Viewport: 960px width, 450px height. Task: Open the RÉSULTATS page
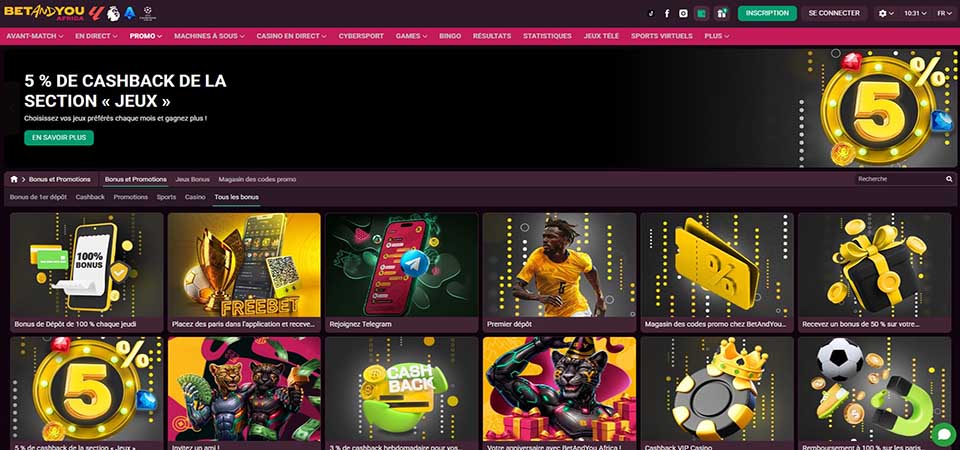[x=492, y=36]
